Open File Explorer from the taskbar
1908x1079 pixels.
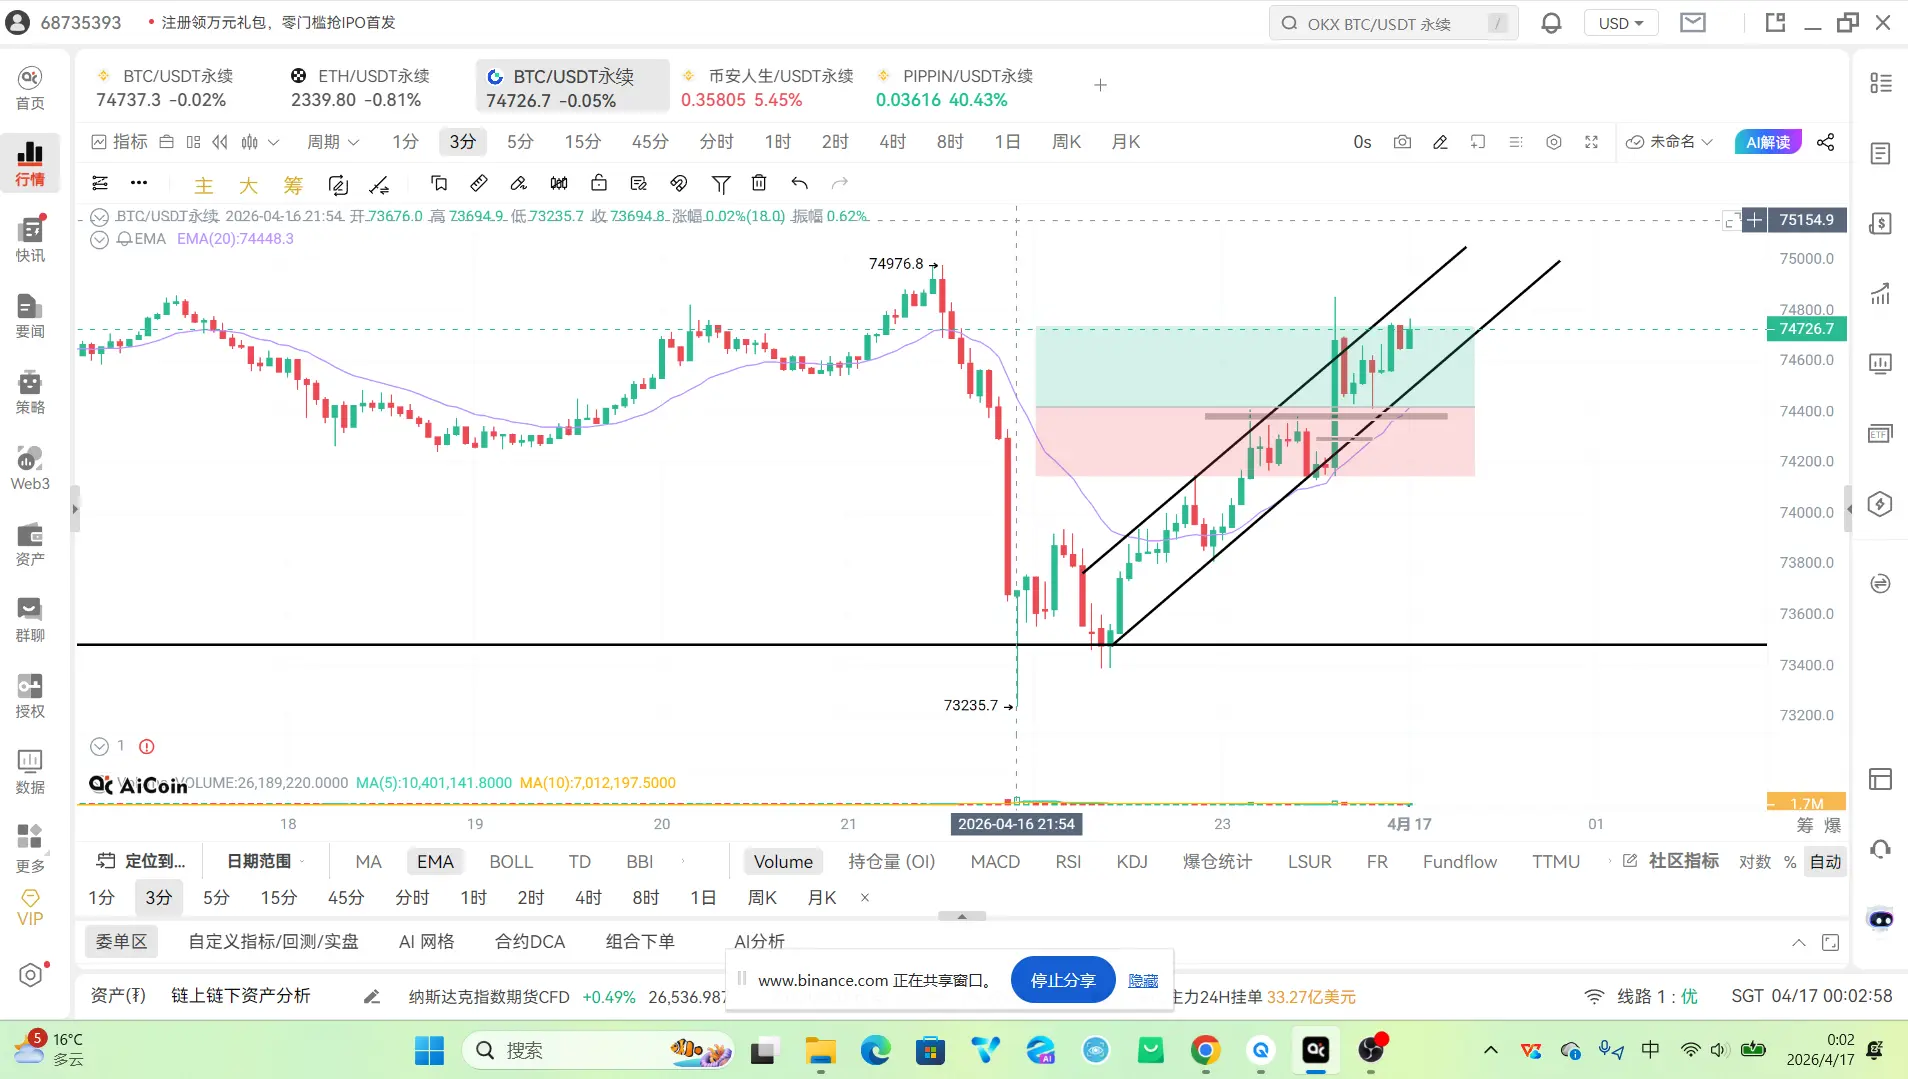coord(820,1050)
